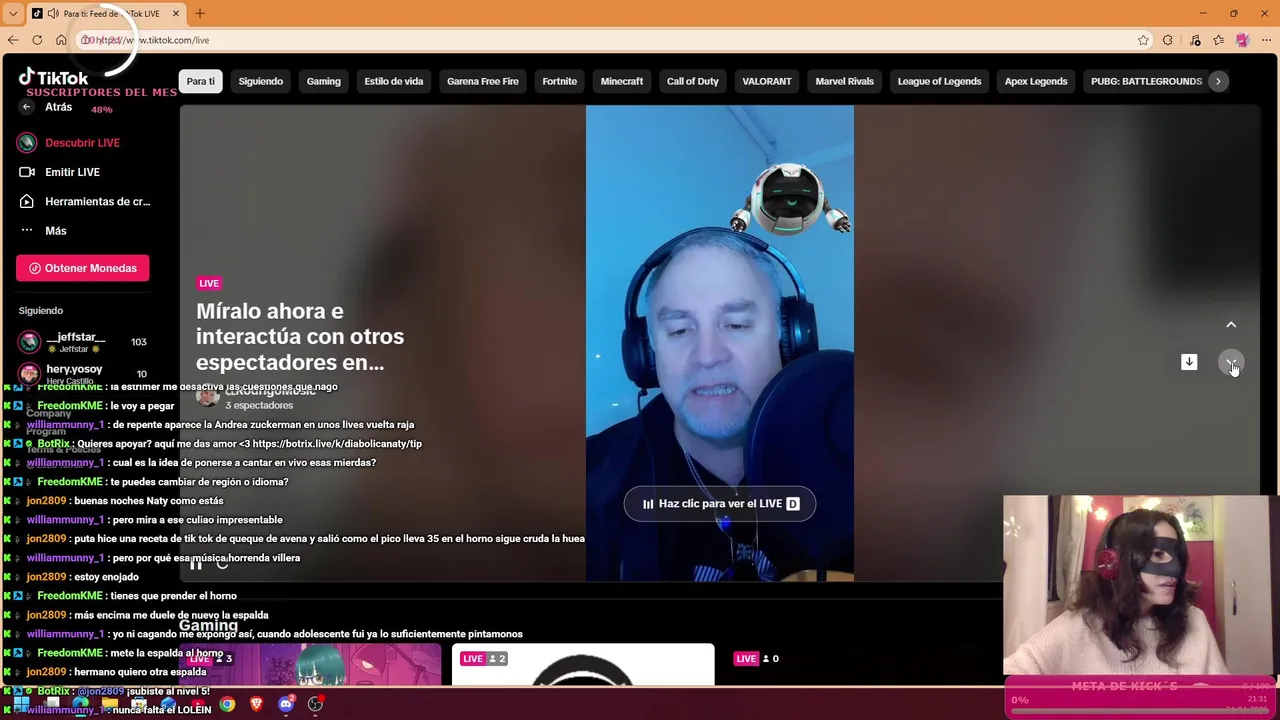Open the tab search dropdown arrow
This screenshot has width=1280, height=720.
click(x=13, y=13)
